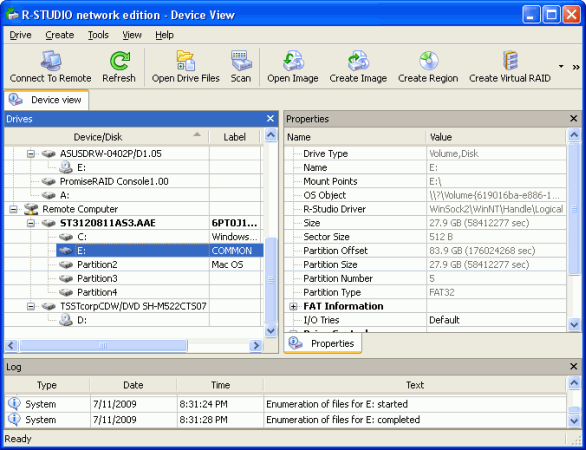Click the Label column header in Drives
The image size is (586, 450).
coord(234,137)
